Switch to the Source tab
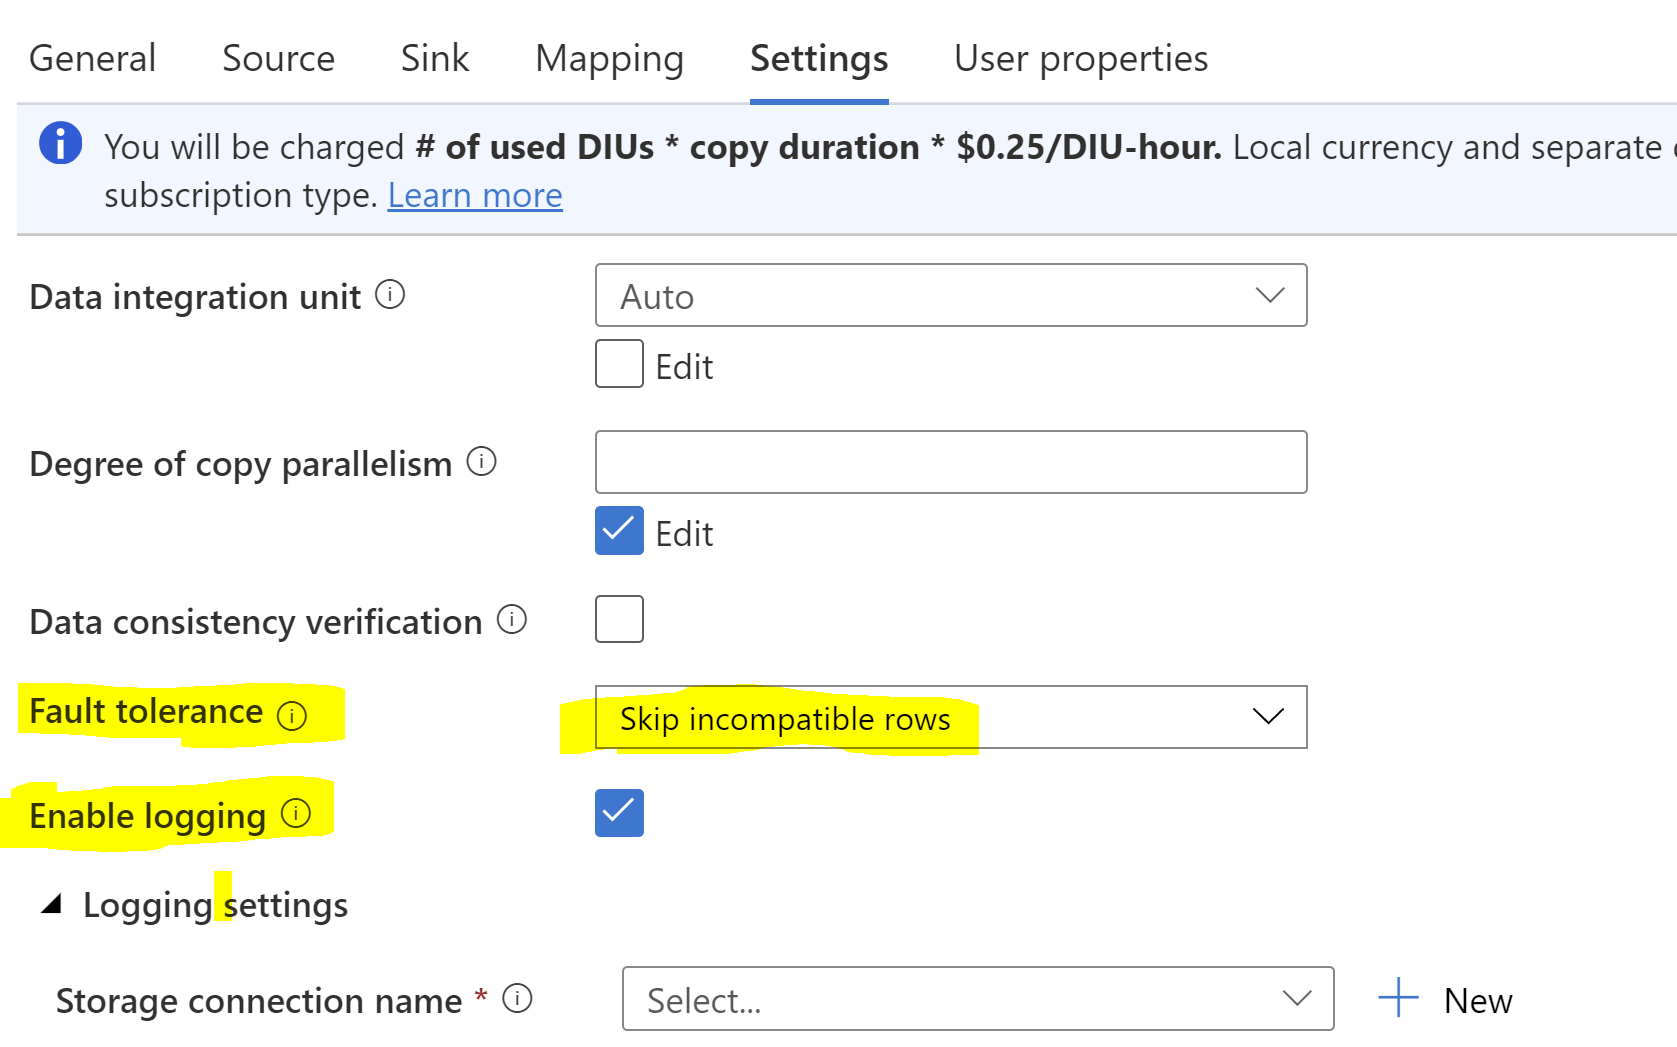The width and height of the screenshot is (1677, 1047). coord(278,58)
